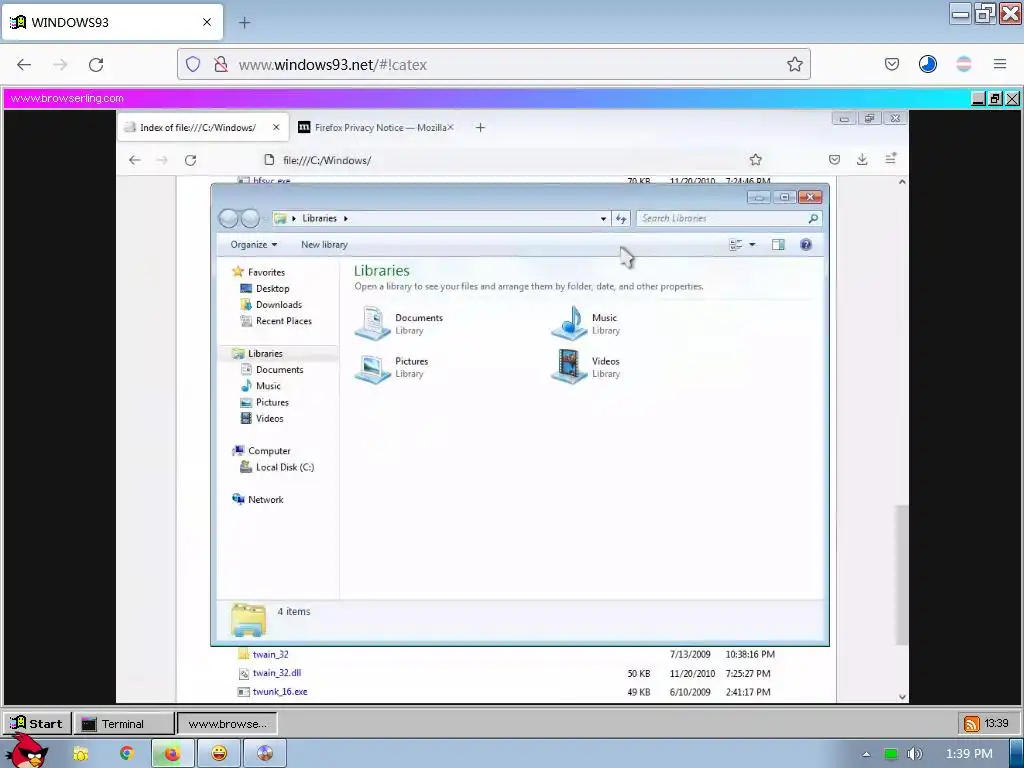The height and width of the screenshot is (768, 1024).
Task: Open downloads arrow in inner Firefox
Action: tap(862, 160)
